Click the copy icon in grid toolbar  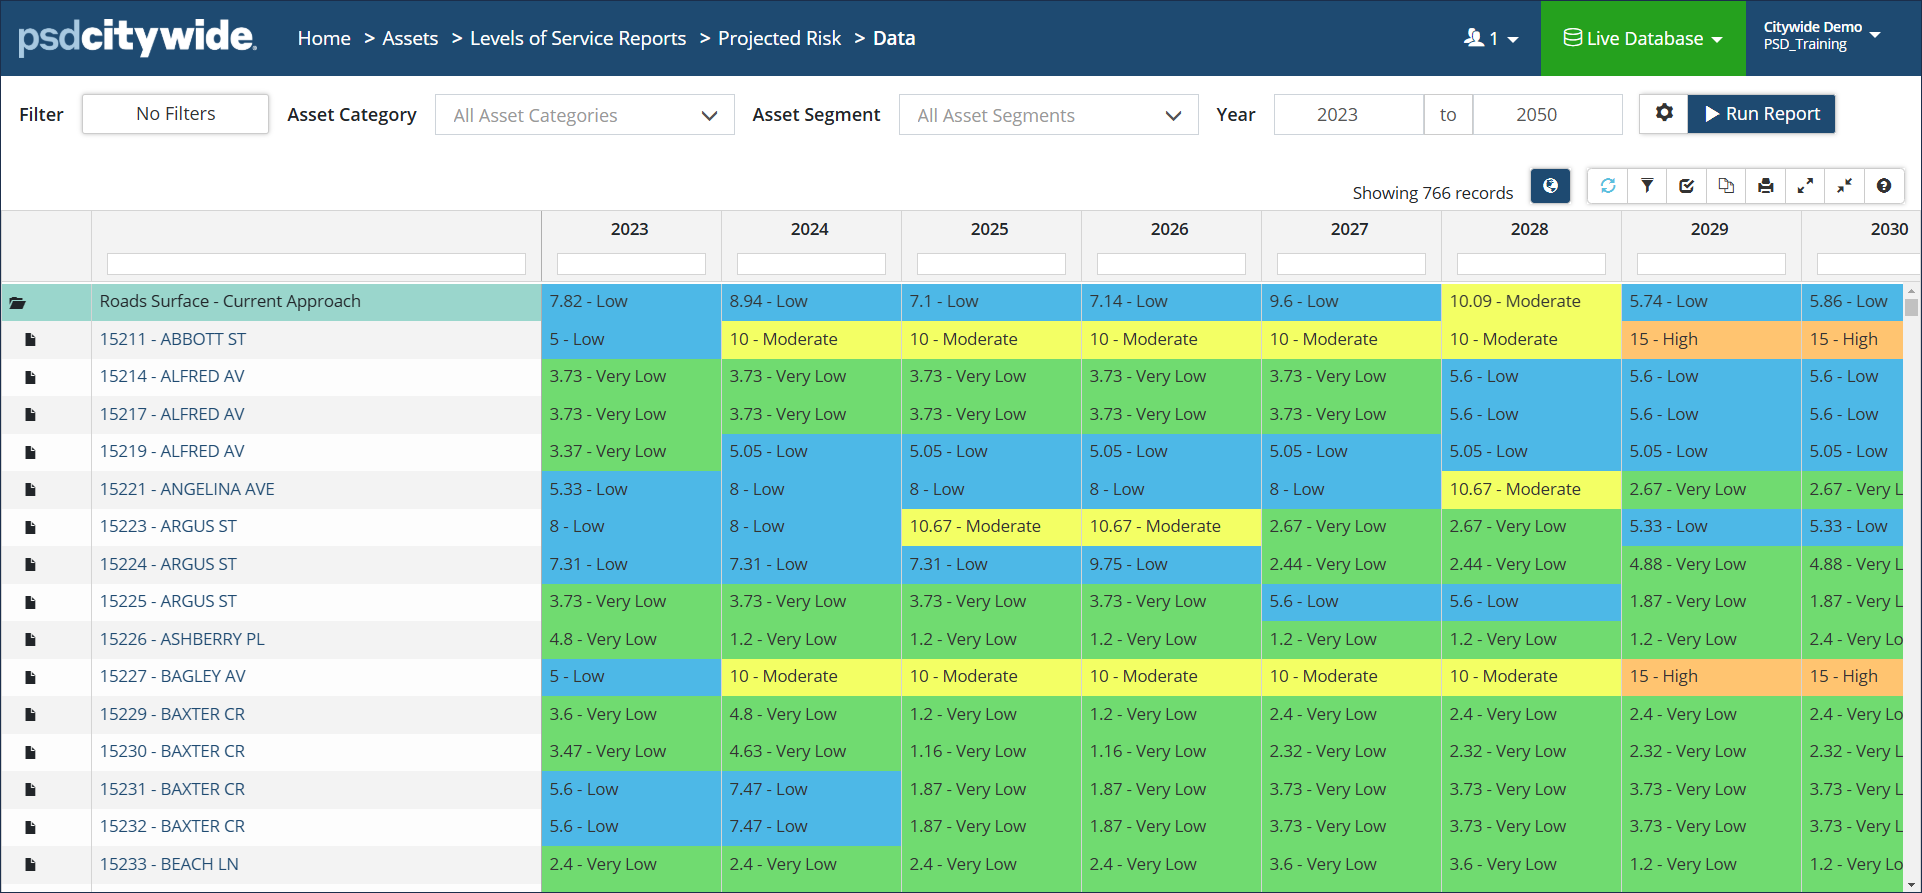tap(1726, 186)
